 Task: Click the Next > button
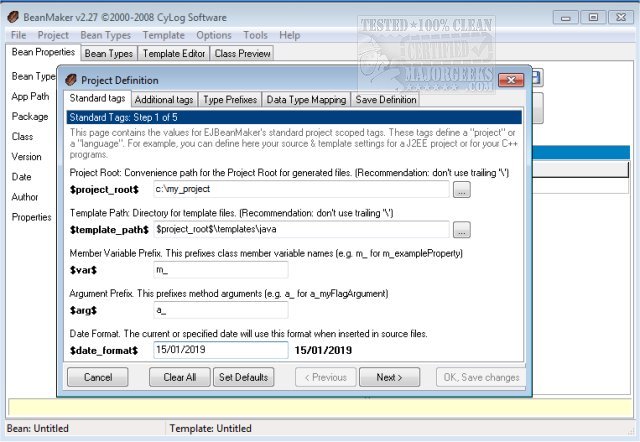point(389,377)
